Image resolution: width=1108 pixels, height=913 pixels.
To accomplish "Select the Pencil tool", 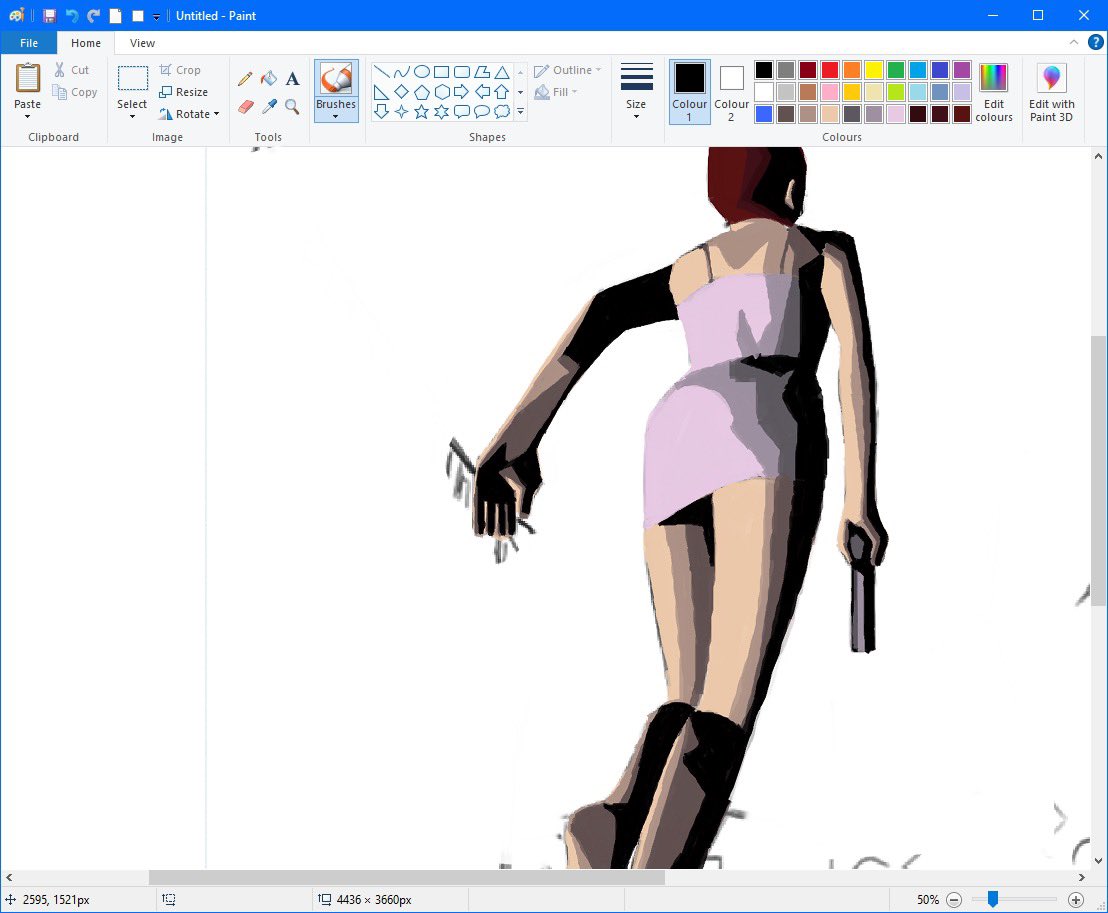I will (245, 78).
